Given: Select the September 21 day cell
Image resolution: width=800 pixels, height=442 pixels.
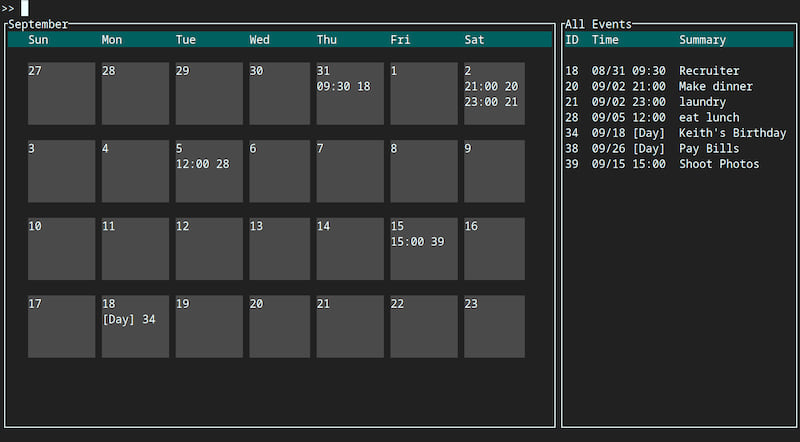Looking at the screenshot, I should [x=350, y=326].
